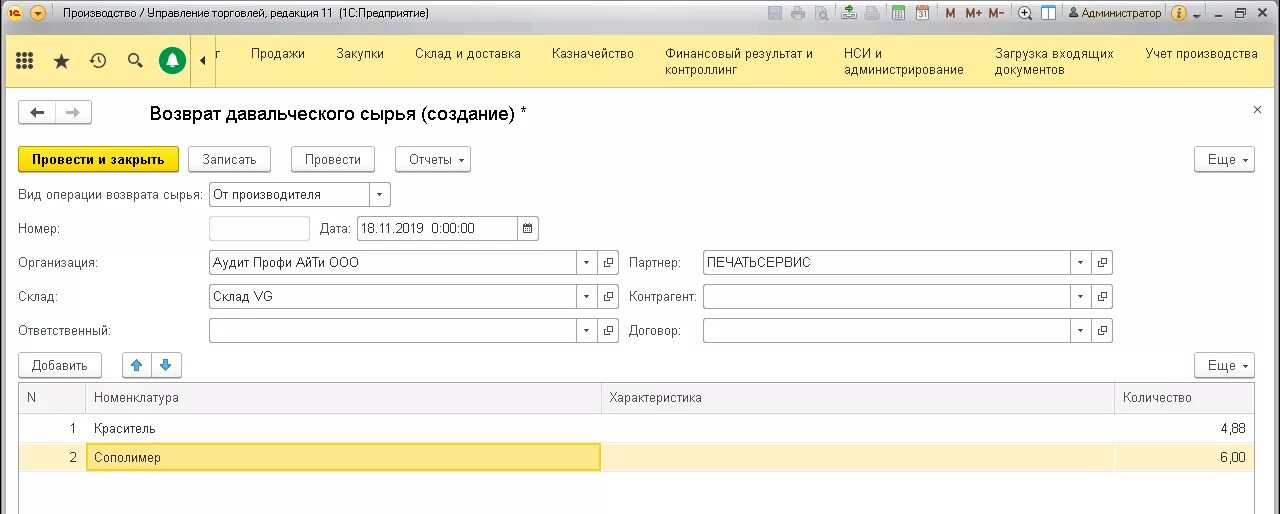Click the print preview icon
This screenshot has height=514, width=1280.
tap(821, 13)
